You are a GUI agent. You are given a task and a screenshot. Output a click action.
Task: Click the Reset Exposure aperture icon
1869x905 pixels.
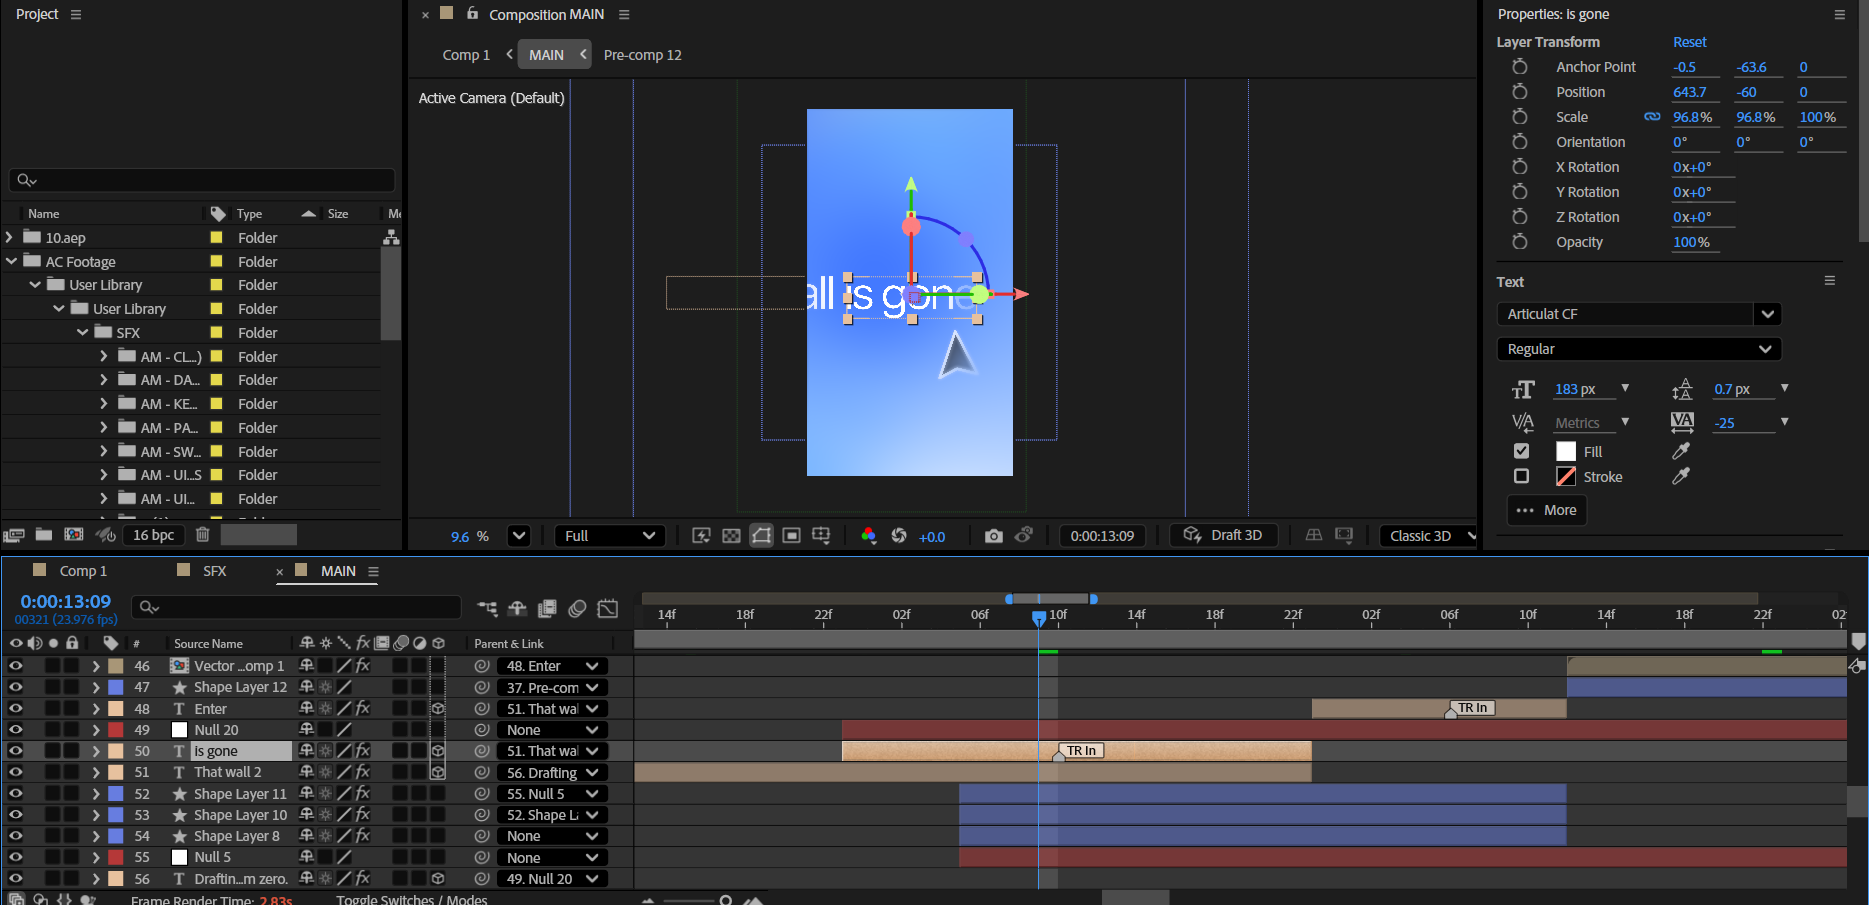[899, 536]
